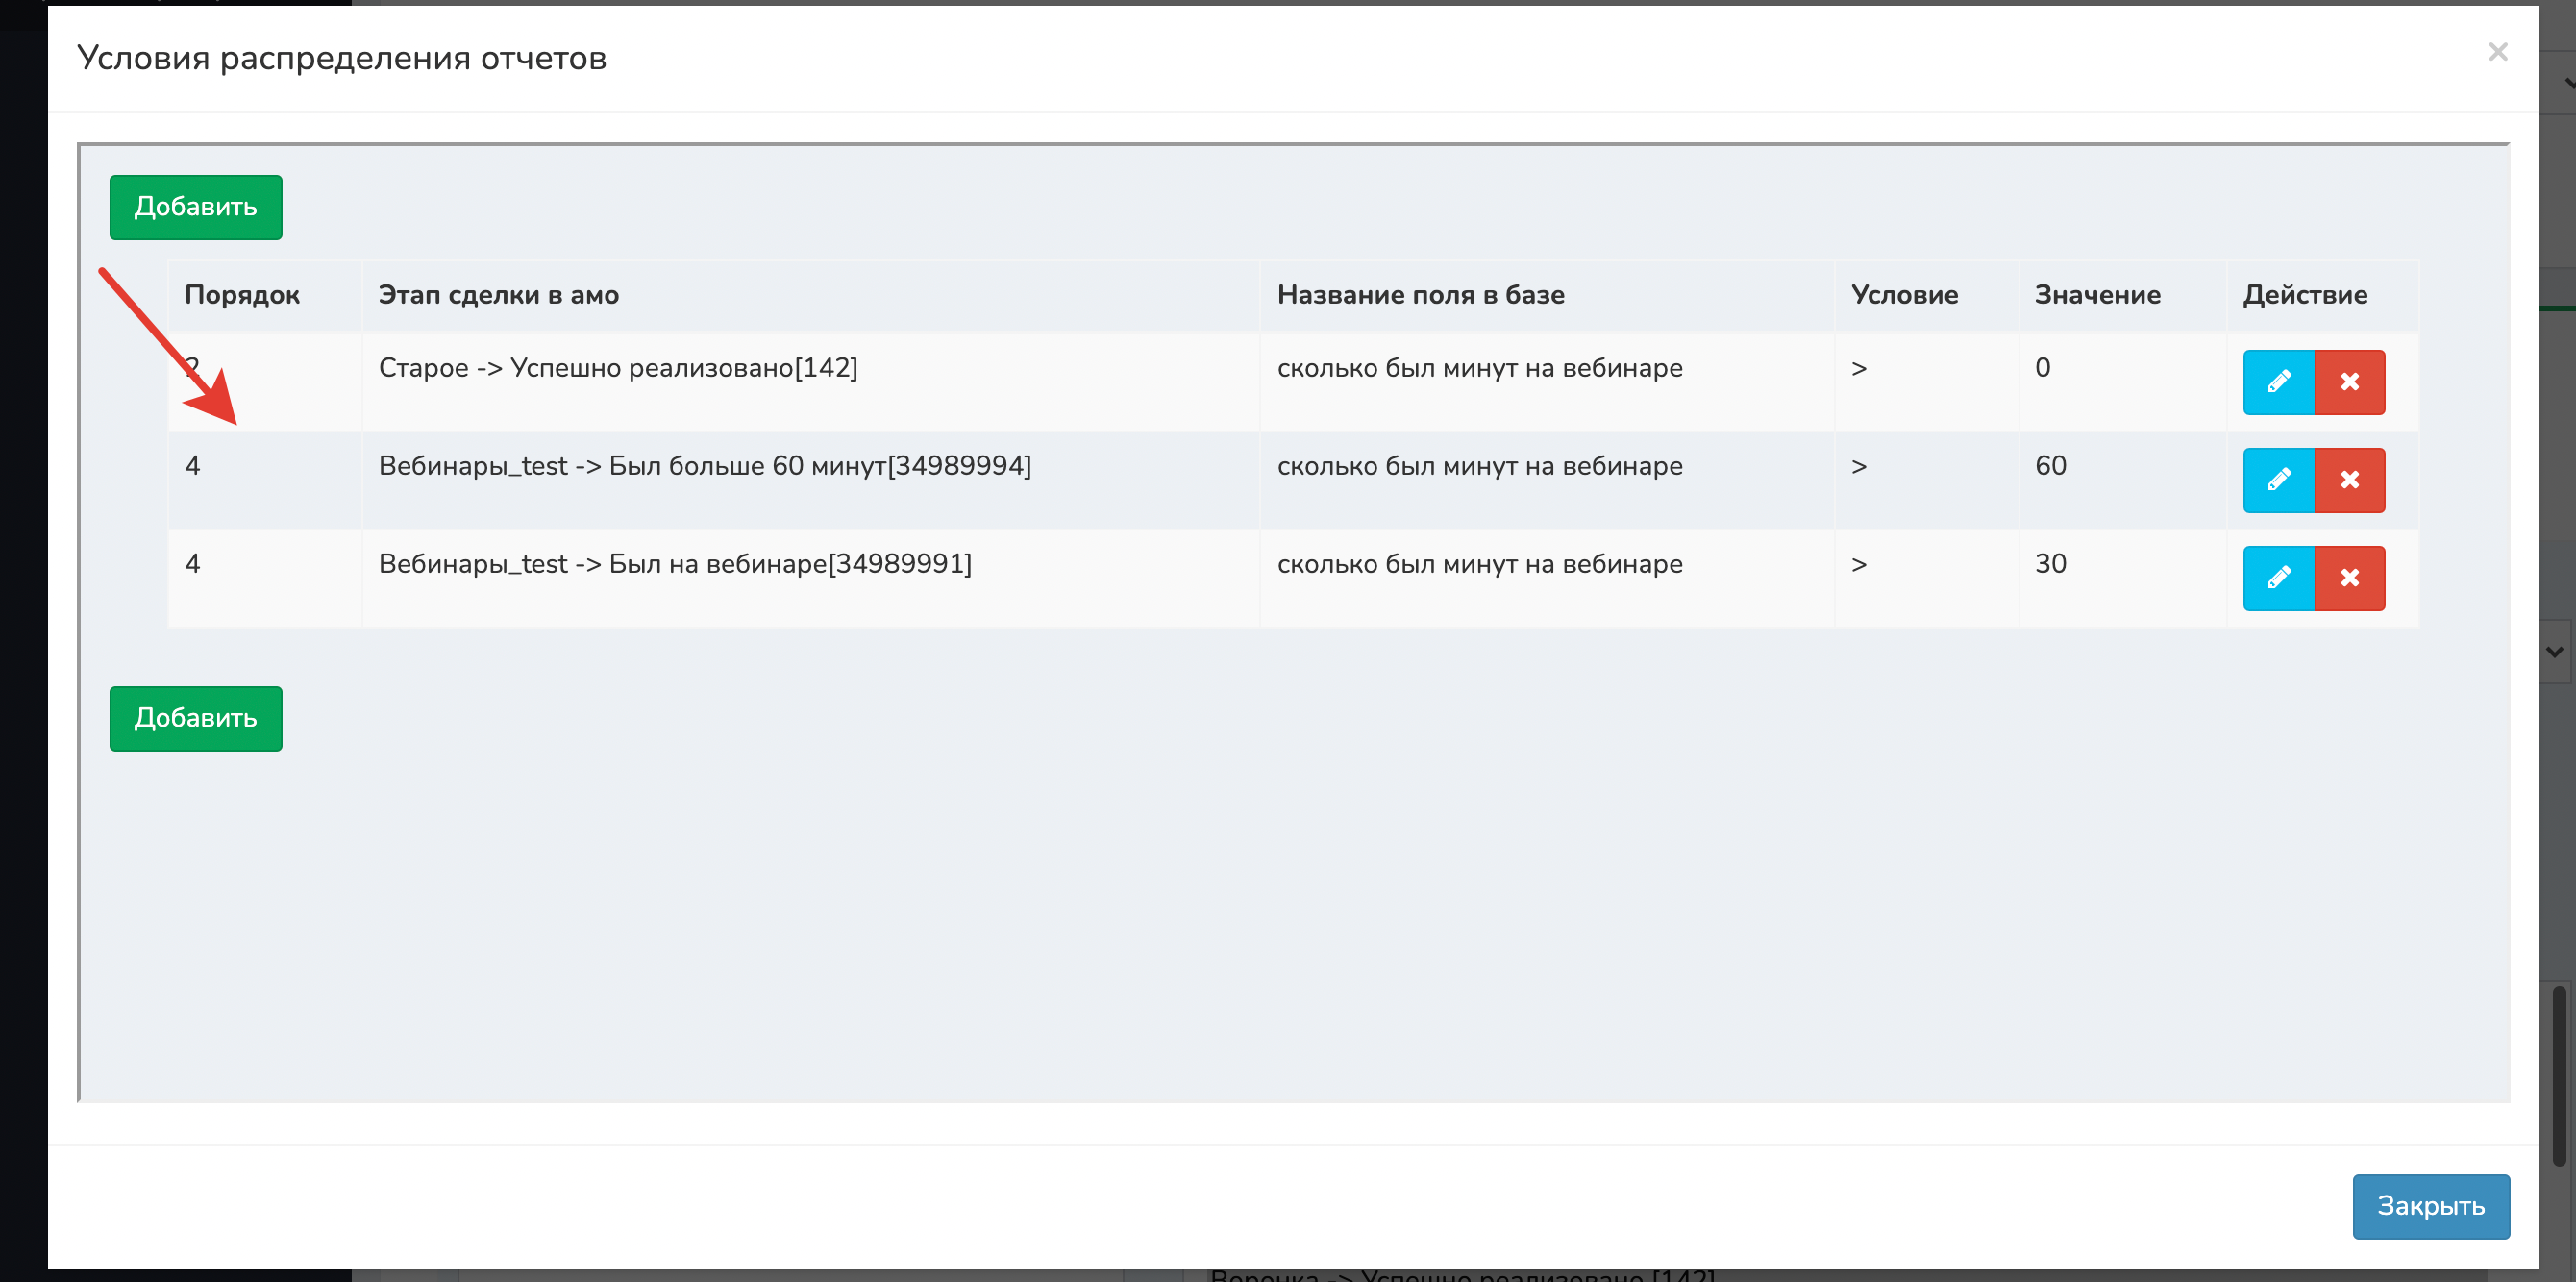Edit the Был больше 60 минут row
Image resolution: width=2576 pixels, height=1282 pixels.
(x=2278, y=480)
